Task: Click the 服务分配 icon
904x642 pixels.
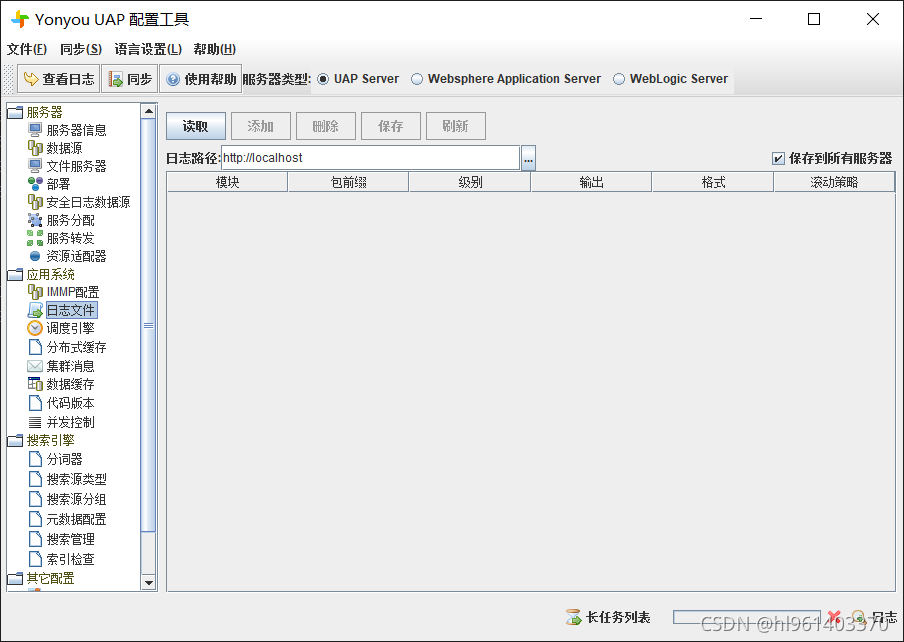Action: (35, 220)
